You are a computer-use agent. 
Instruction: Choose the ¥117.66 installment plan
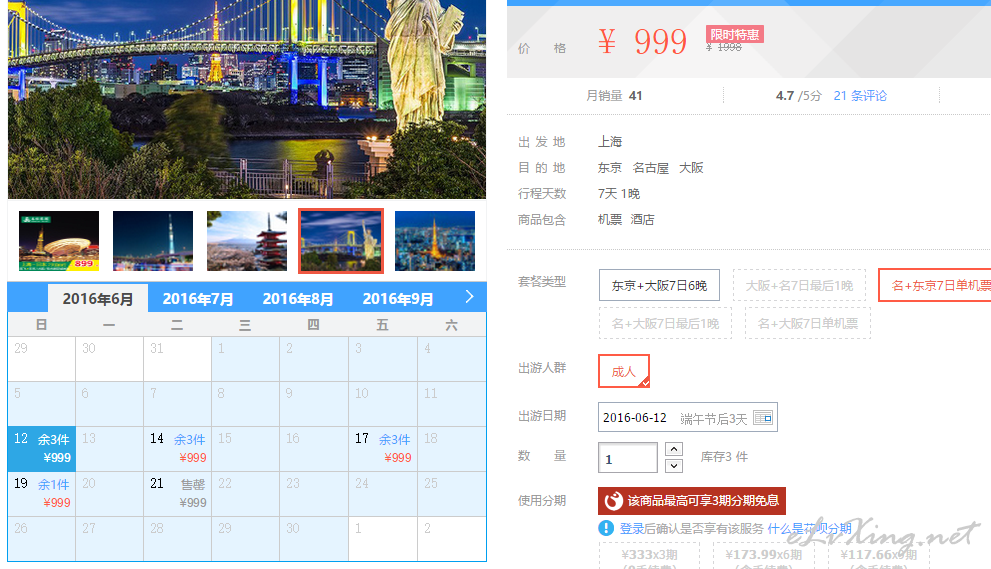pyautogui.click(x=878, y=555)
